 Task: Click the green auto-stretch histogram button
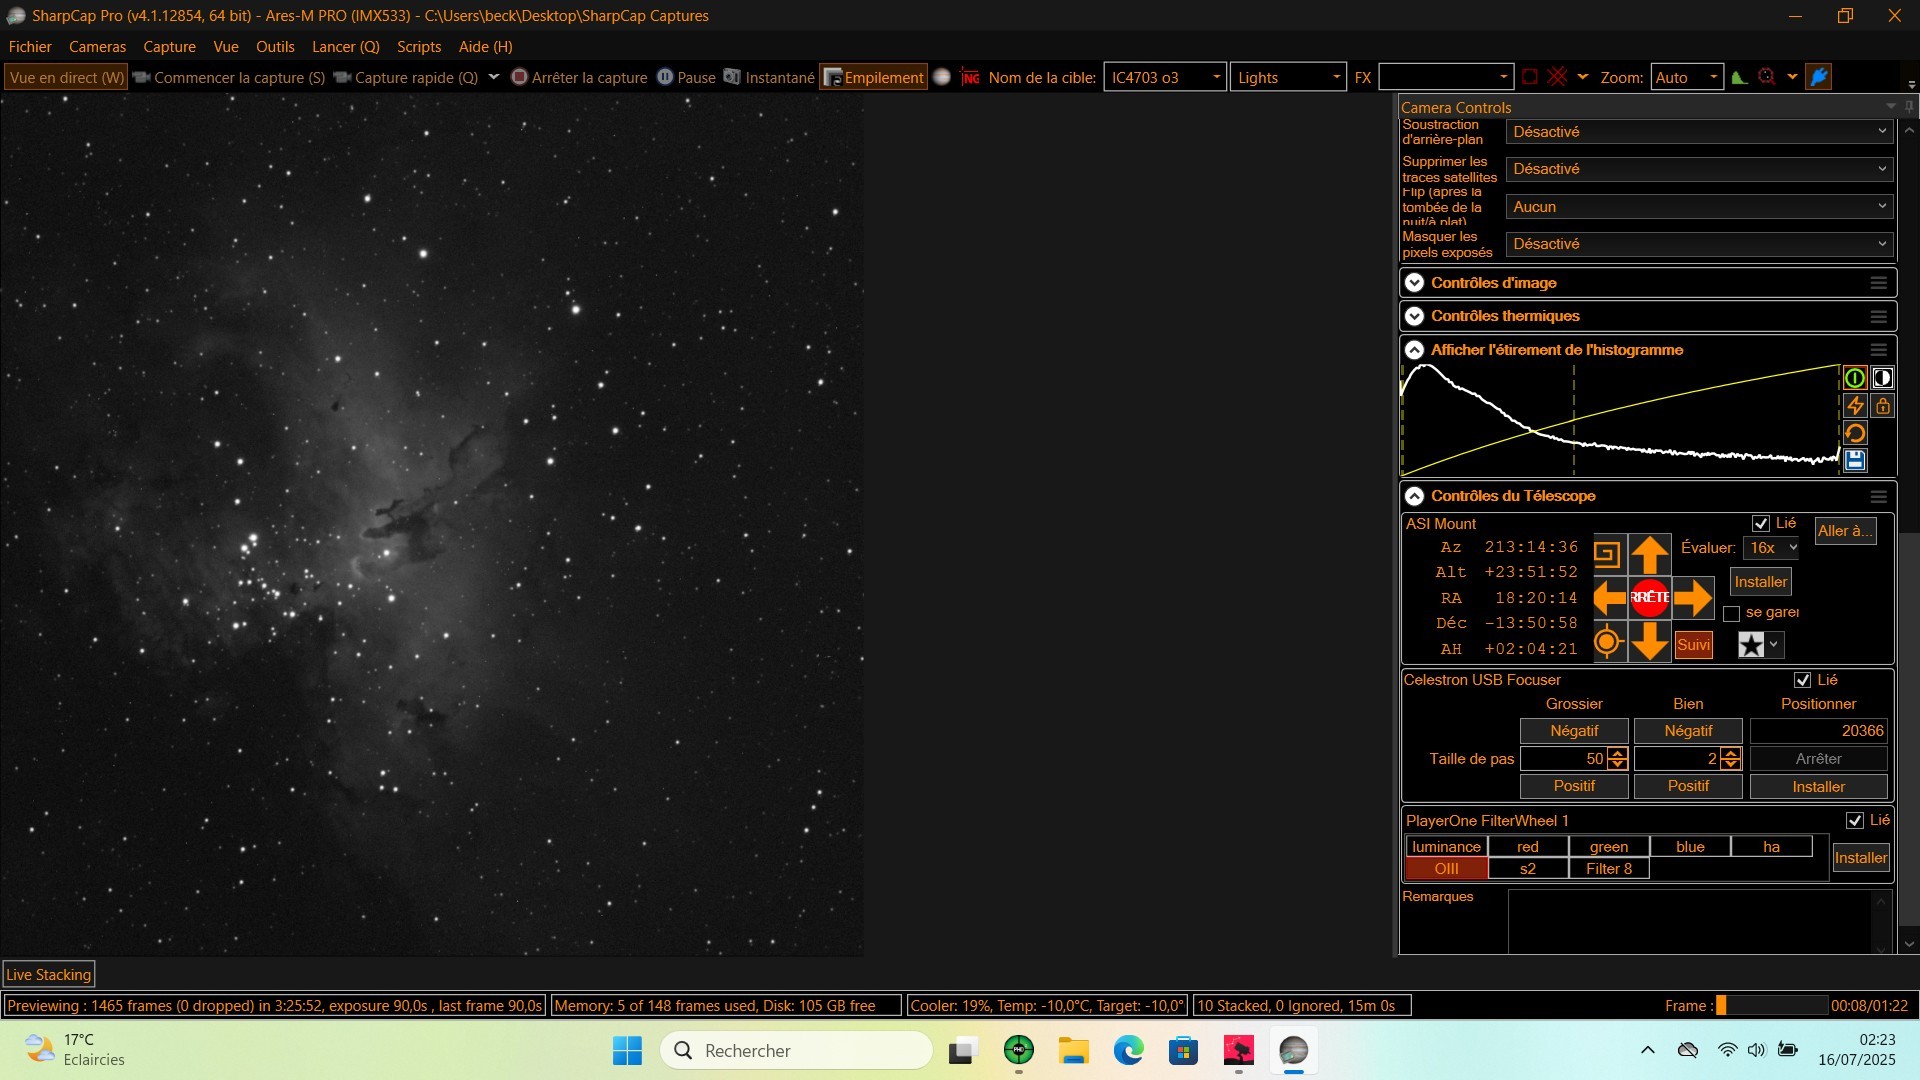pos(1855,378)
